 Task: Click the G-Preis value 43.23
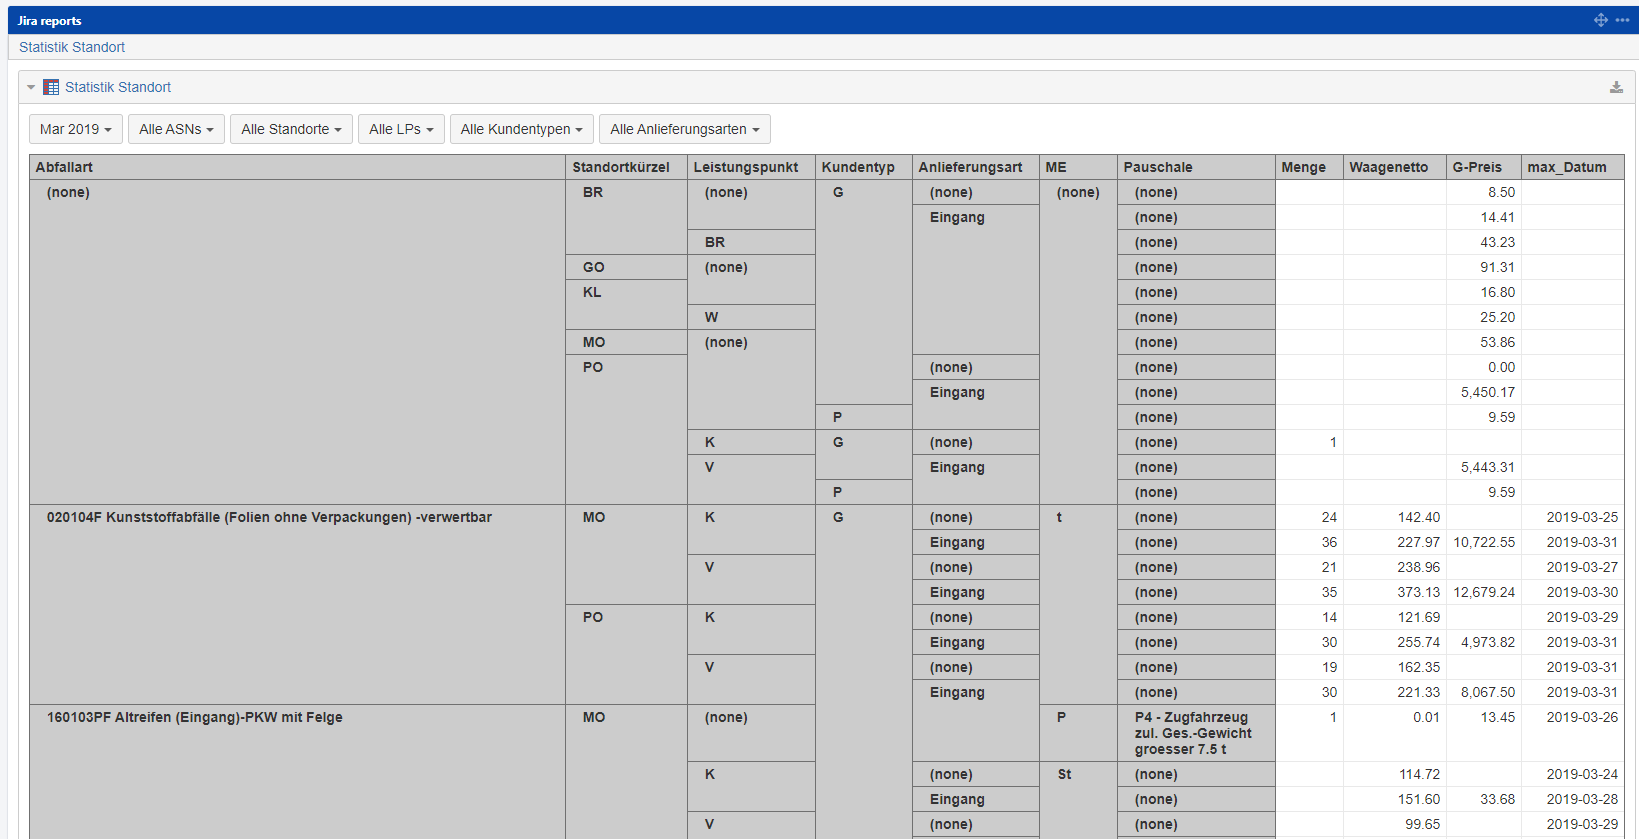(1497, 242)
